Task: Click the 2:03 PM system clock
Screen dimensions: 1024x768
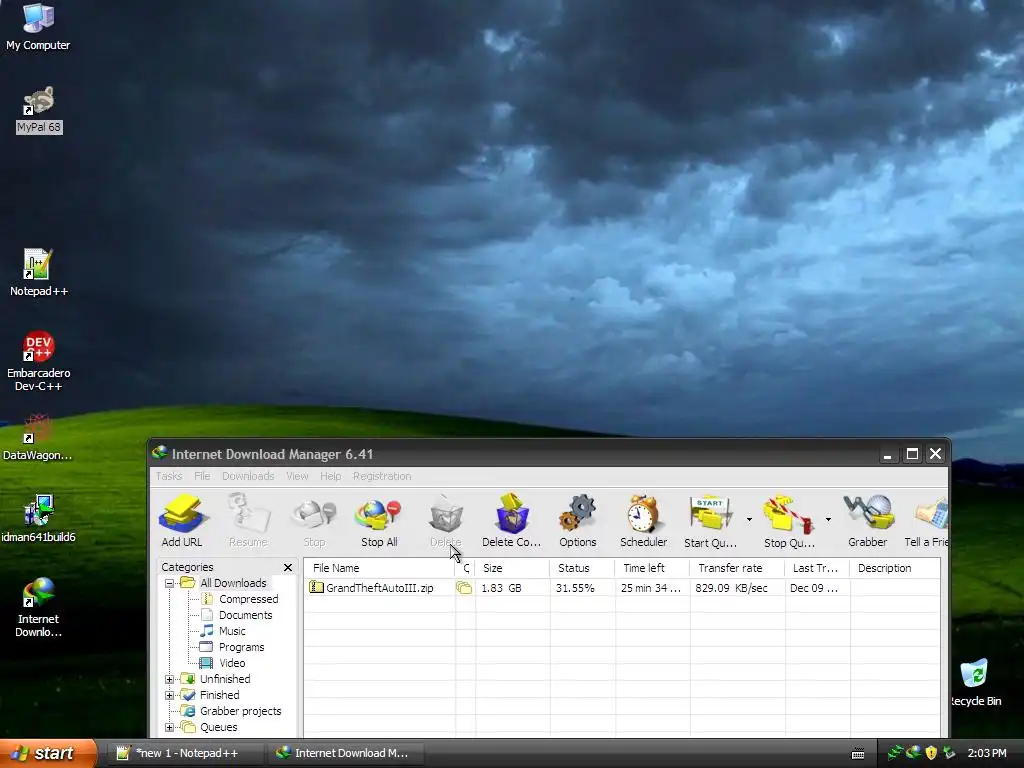Action: click(987, 753)
